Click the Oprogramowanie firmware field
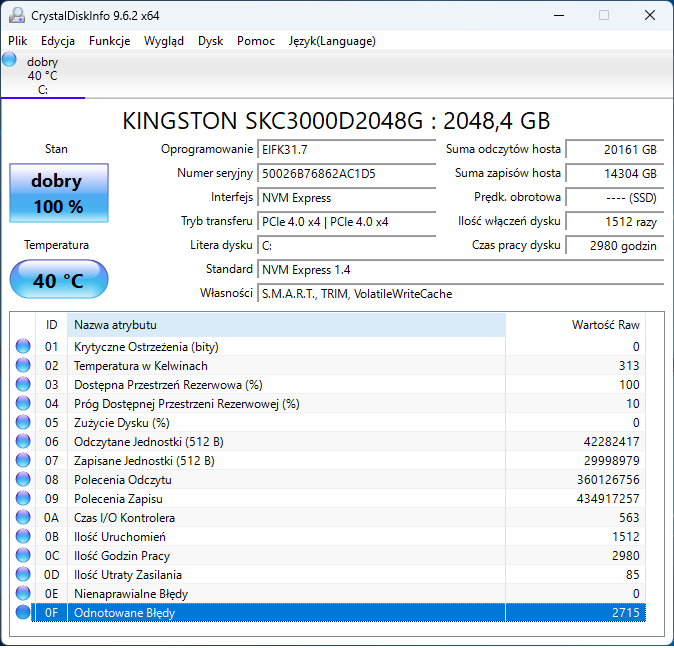The height and width of the screenshot is (648, 674). 347,149
